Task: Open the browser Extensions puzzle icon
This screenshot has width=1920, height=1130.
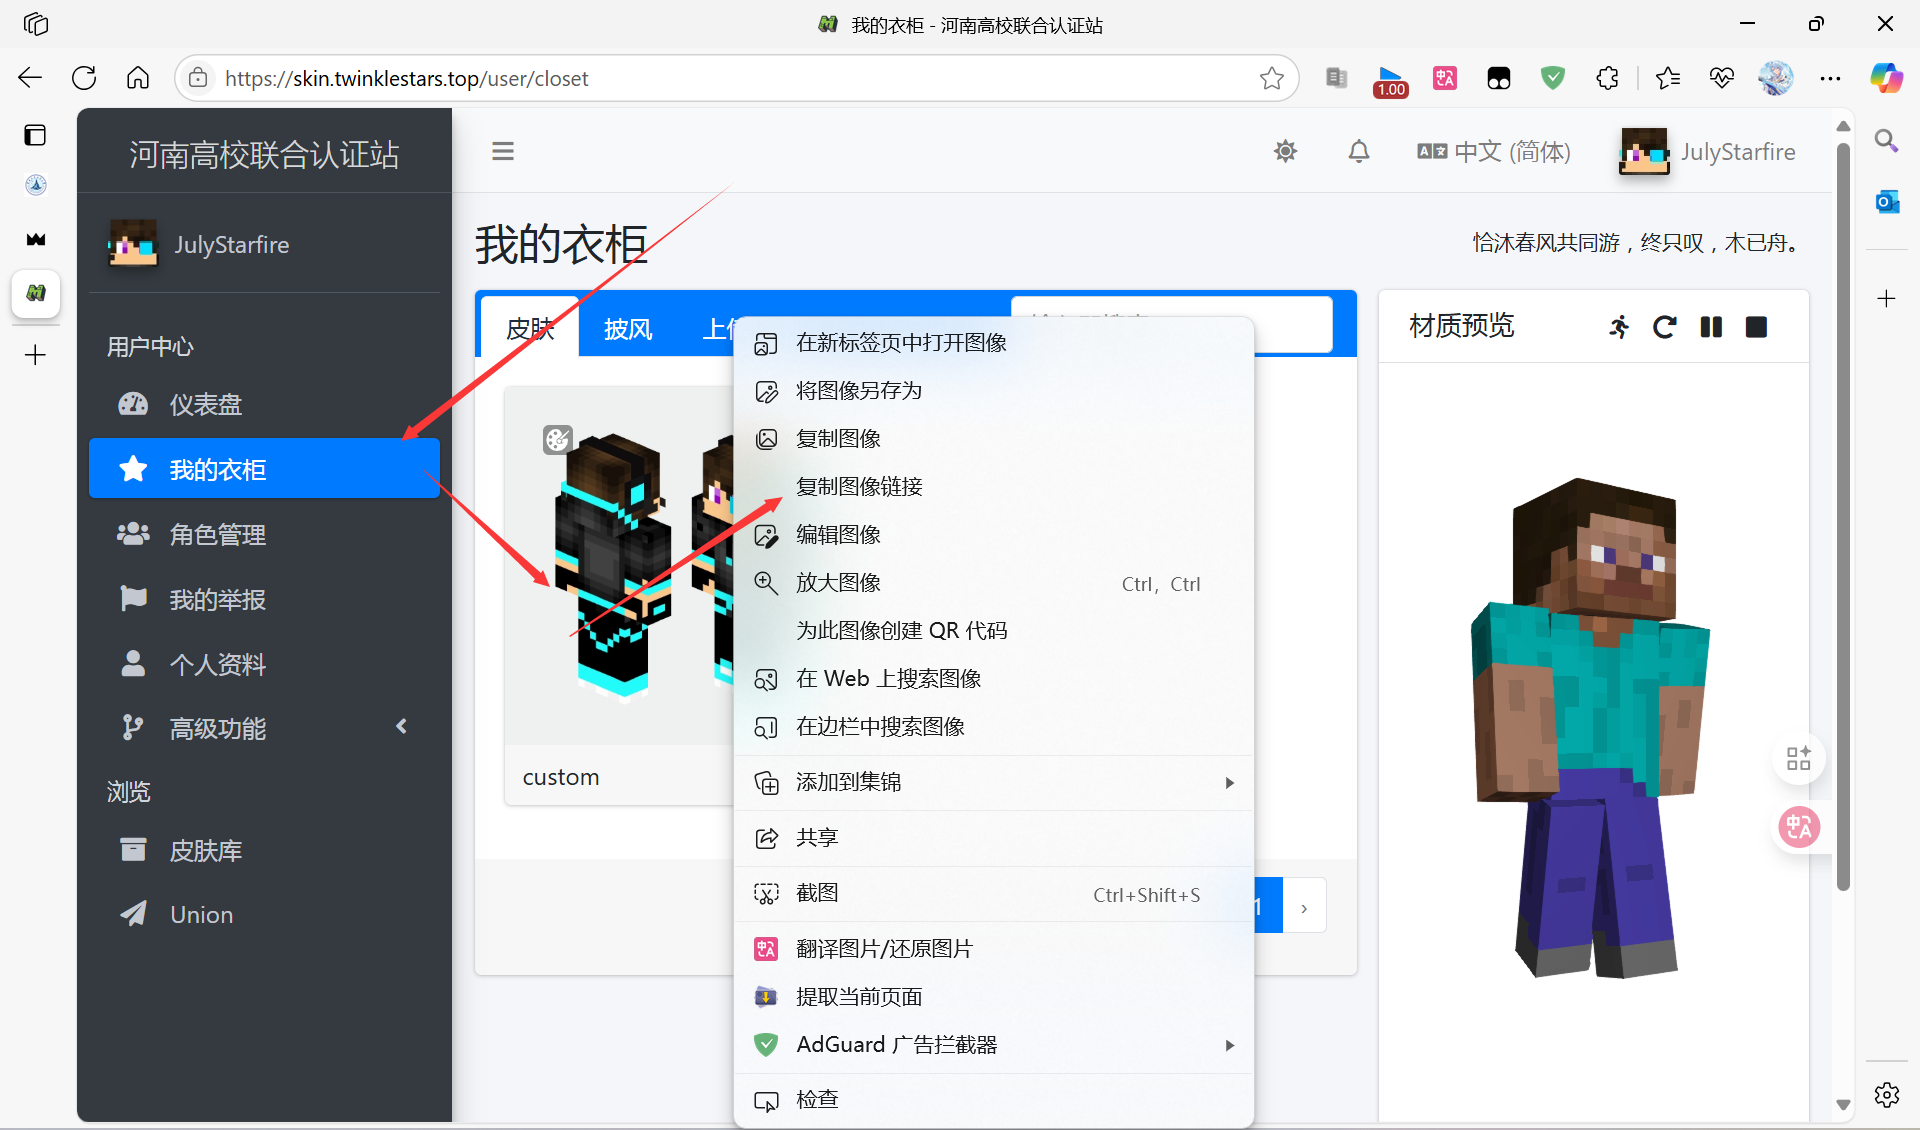Action: pos(1606,77)
